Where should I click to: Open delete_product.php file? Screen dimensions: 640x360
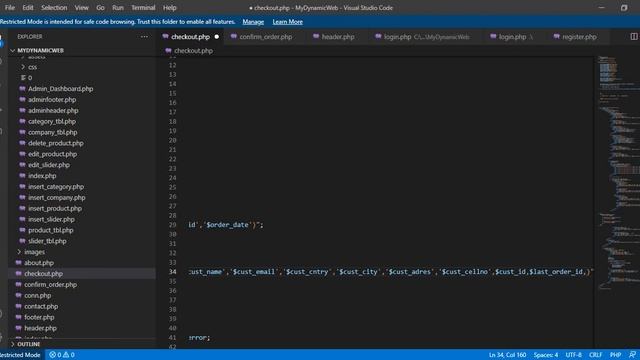coord(56,143)
